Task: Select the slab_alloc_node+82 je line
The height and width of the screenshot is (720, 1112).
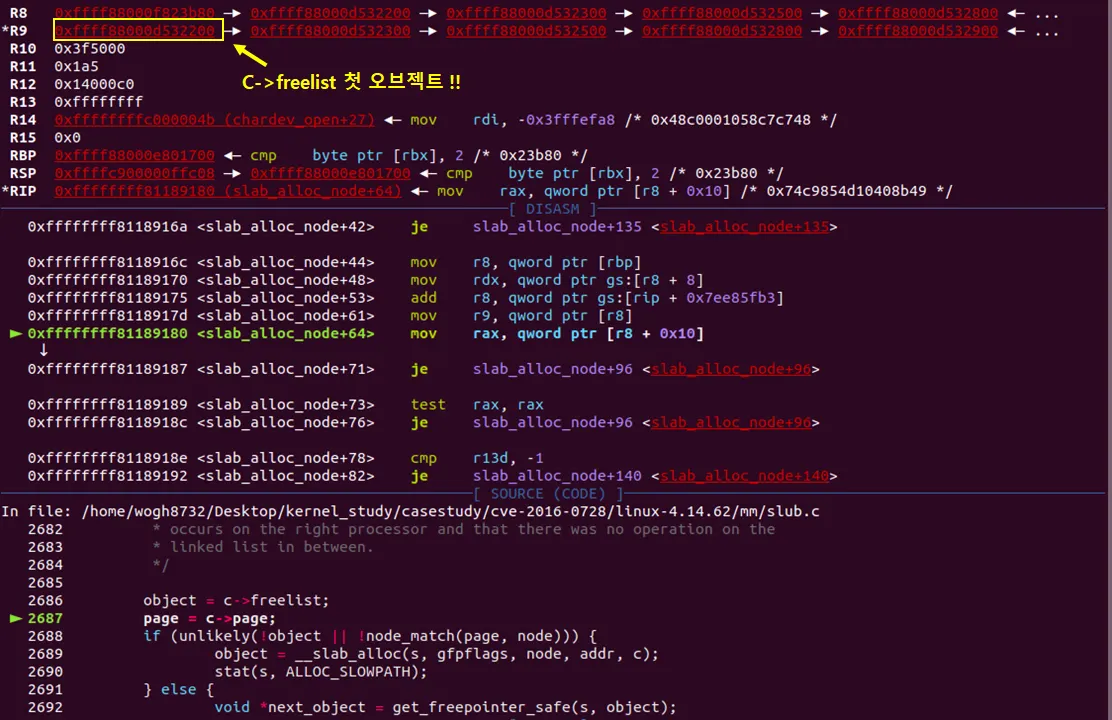Action: click(x=433, y=475)
